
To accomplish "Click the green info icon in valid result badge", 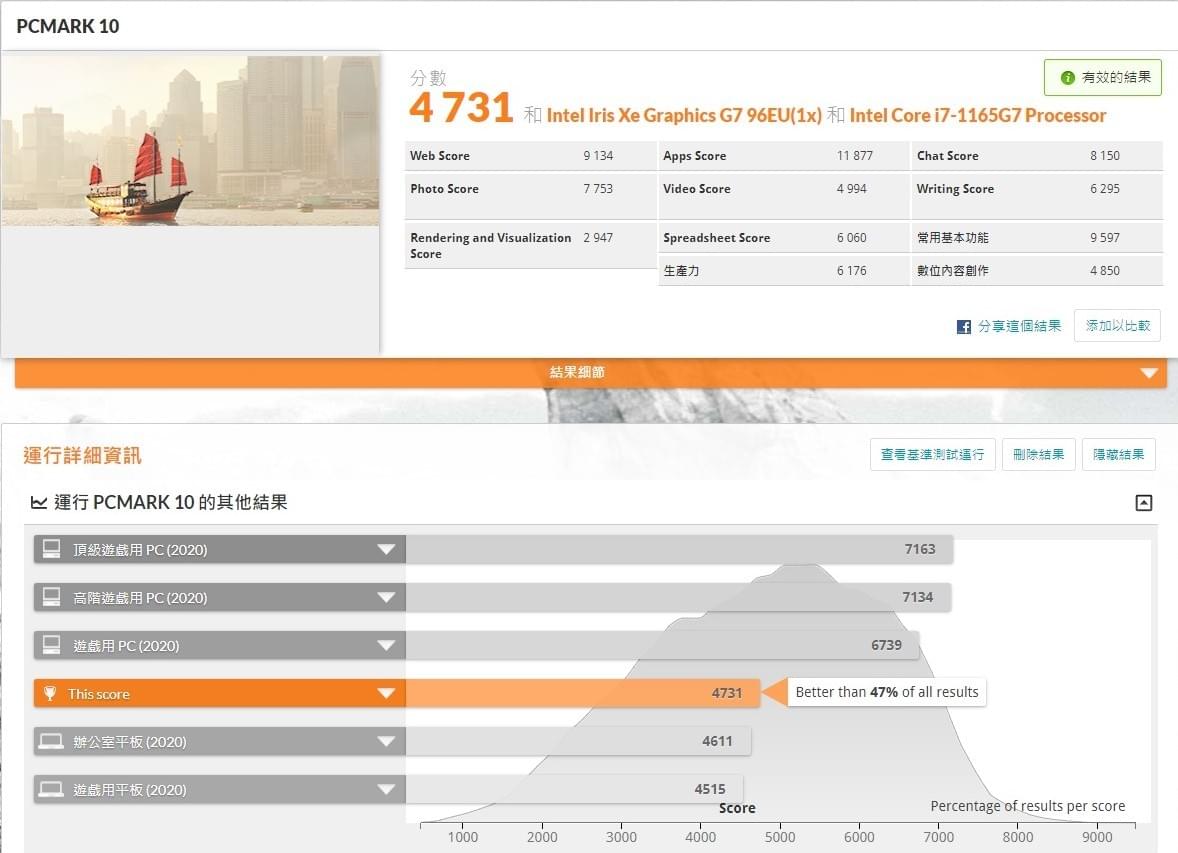I will pyautogui.click(x=1067, y=77).
